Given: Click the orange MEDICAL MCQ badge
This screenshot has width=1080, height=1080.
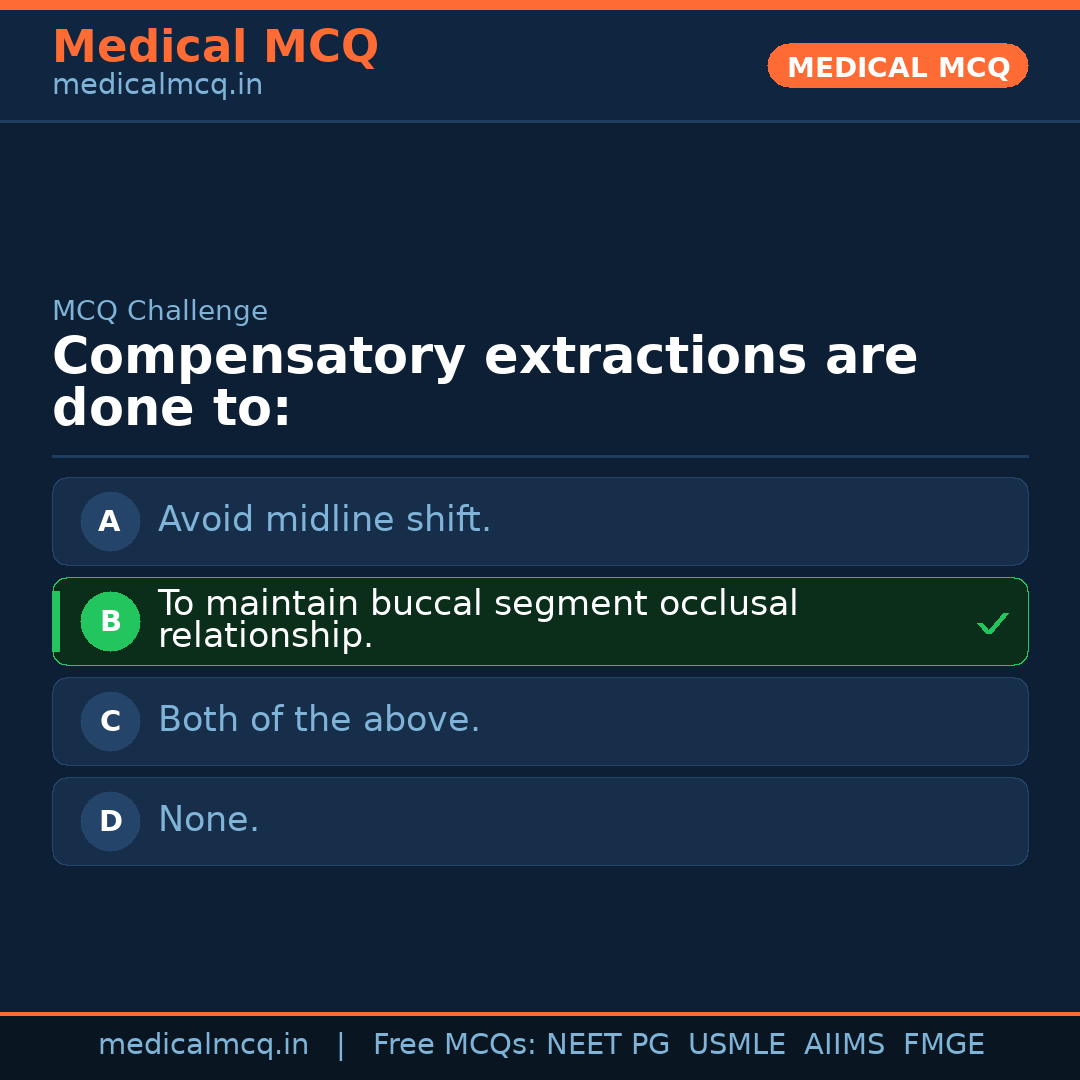Looking at the screenshot, I should click(x=897, y=66).
